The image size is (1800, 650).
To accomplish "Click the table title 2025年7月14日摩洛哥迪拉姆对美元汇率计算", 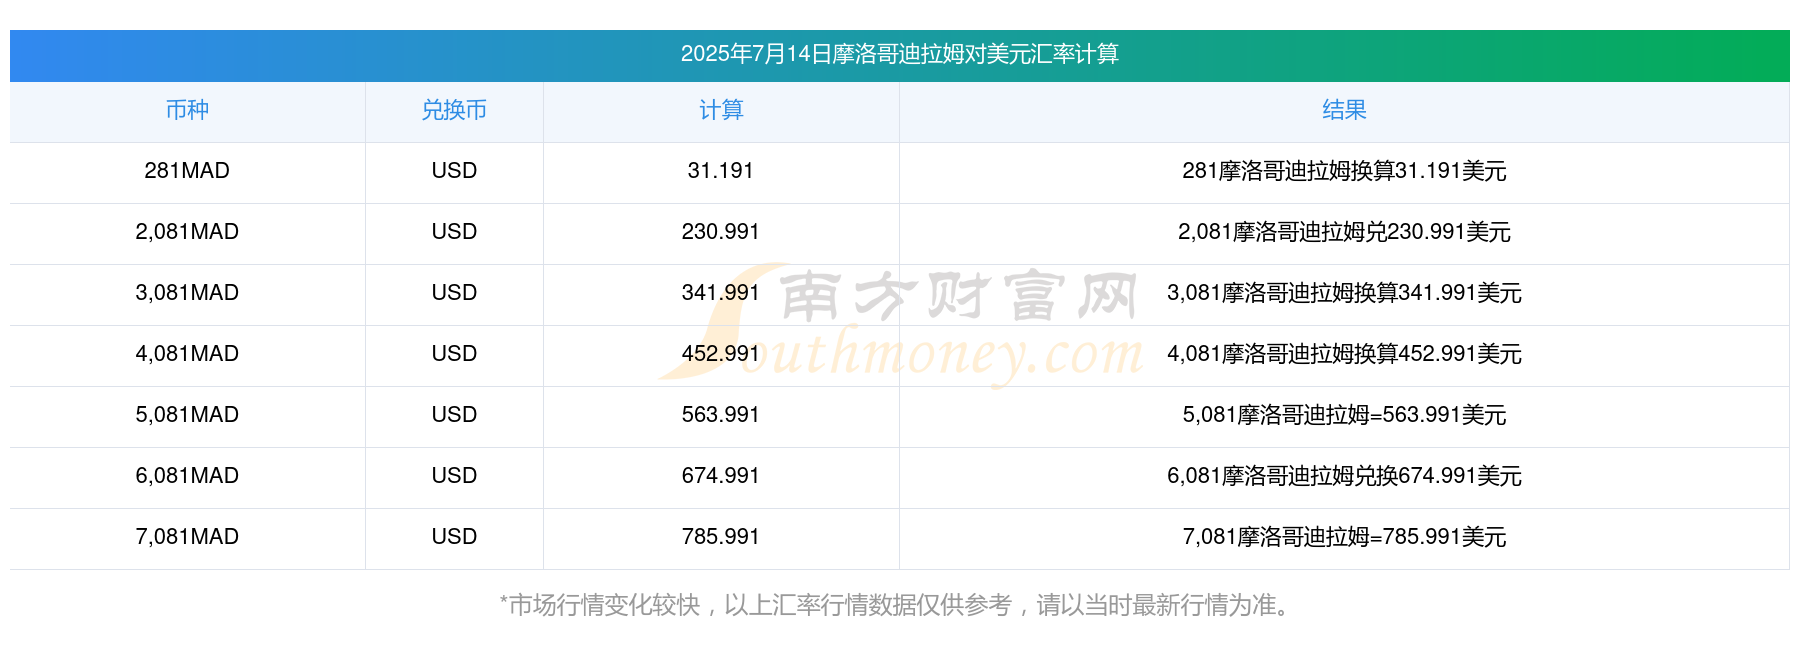I will (899, 54).
